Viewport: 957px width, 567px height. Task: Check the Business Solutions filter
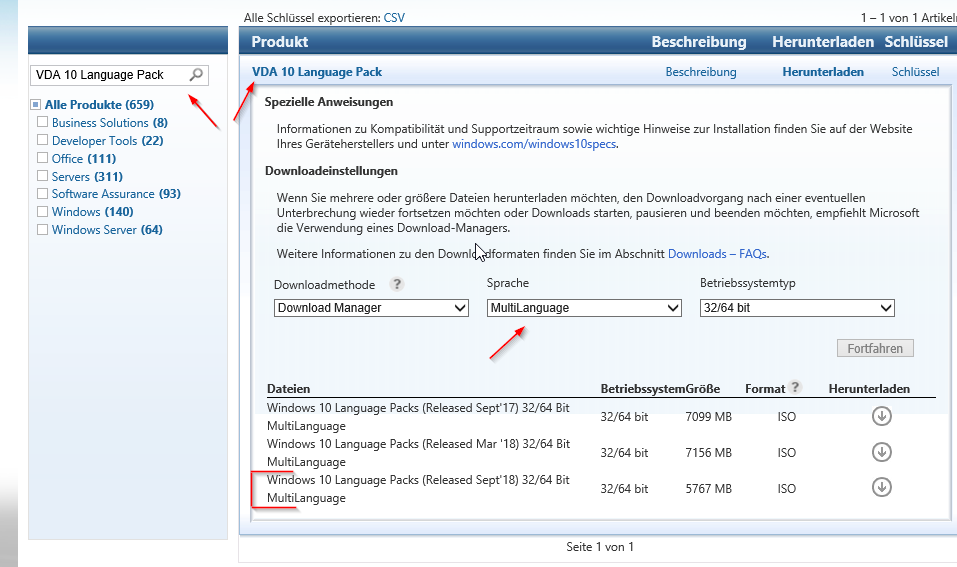[x=42, y=122]
